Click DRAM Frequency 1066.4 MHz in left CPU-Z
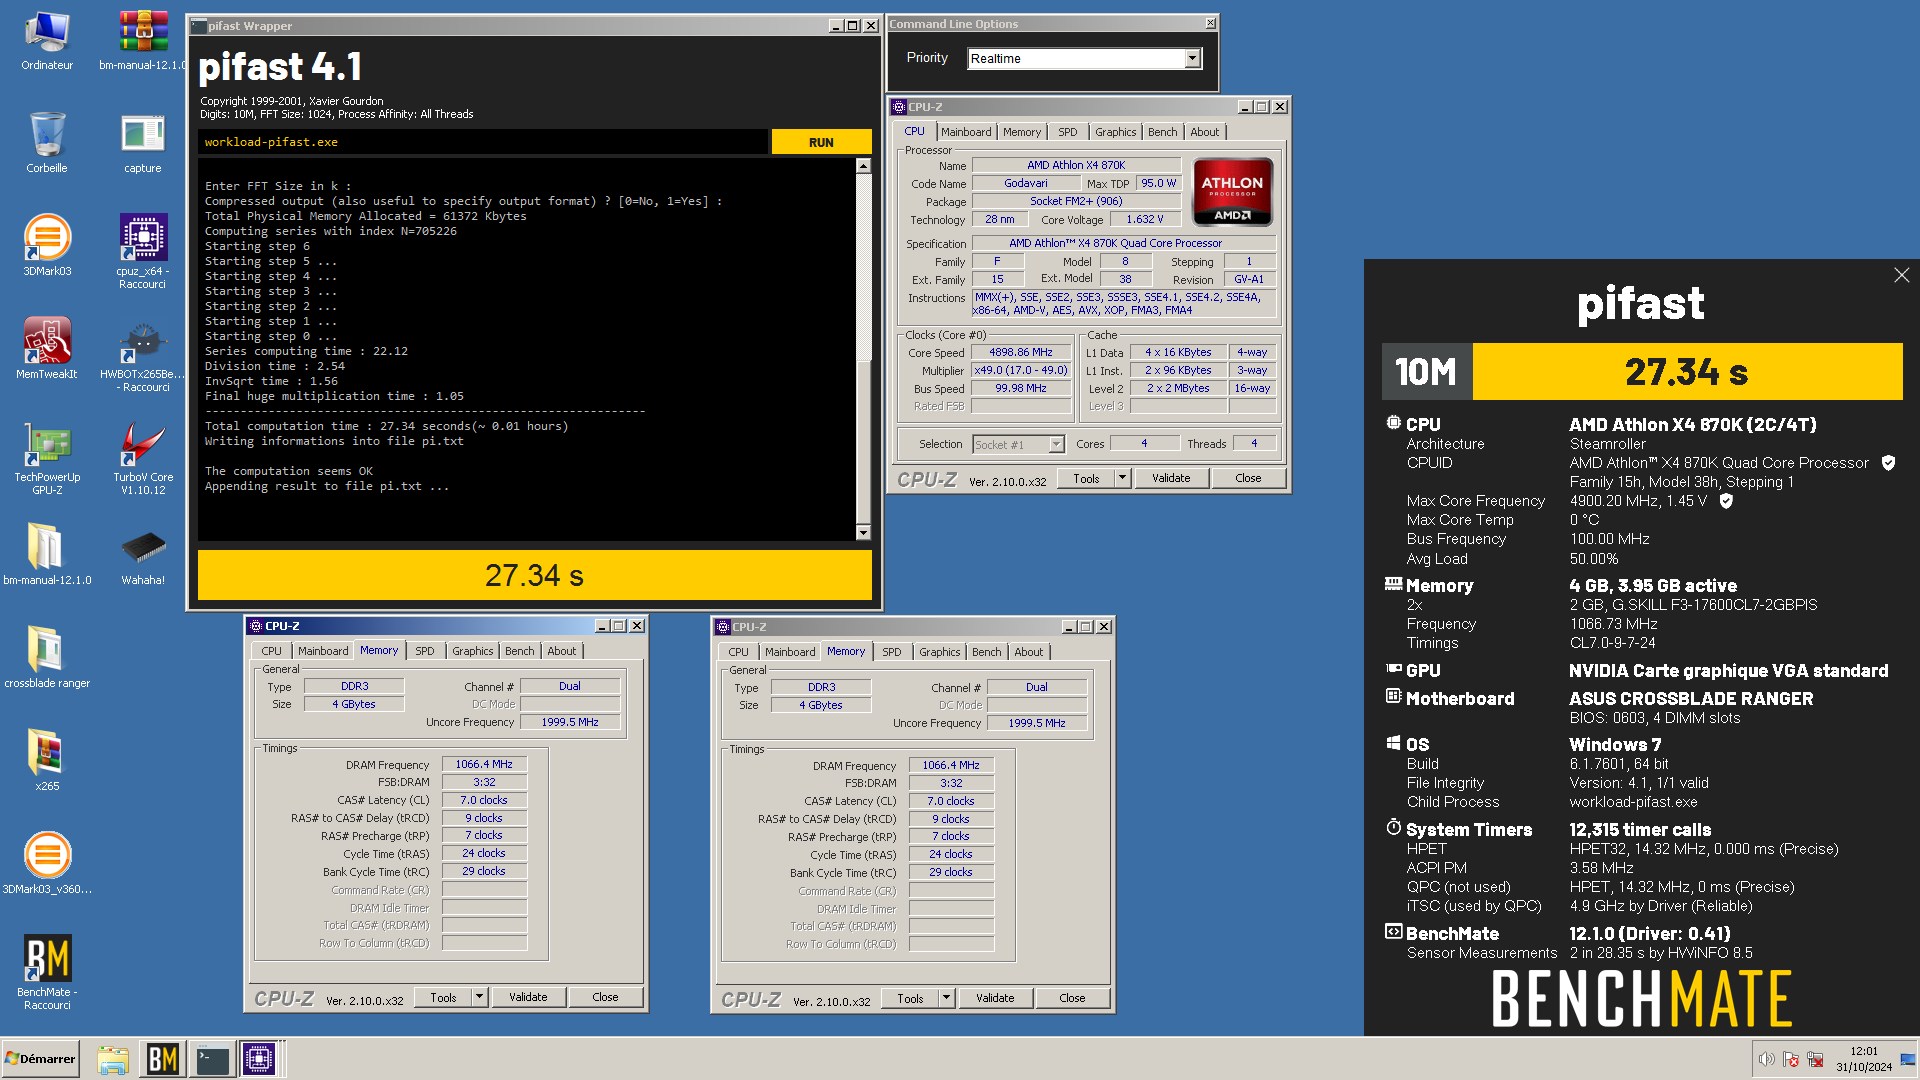The image size is (1920, 1080). (484, 764)
